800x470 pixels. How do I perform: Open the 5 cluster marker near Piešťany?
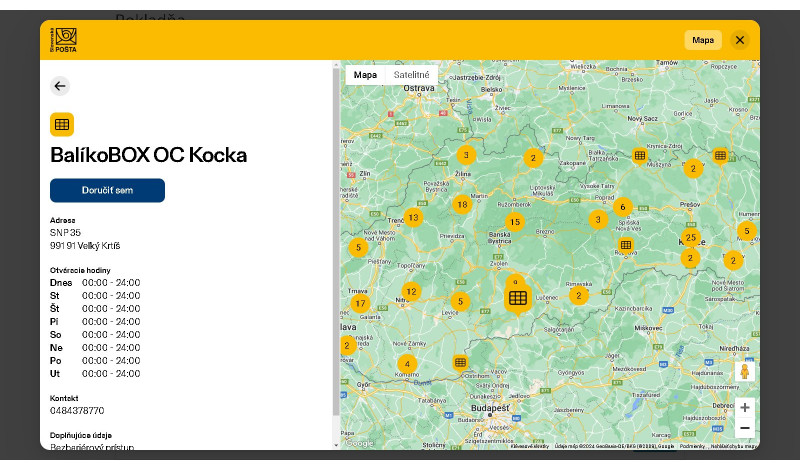coord(358,247)
